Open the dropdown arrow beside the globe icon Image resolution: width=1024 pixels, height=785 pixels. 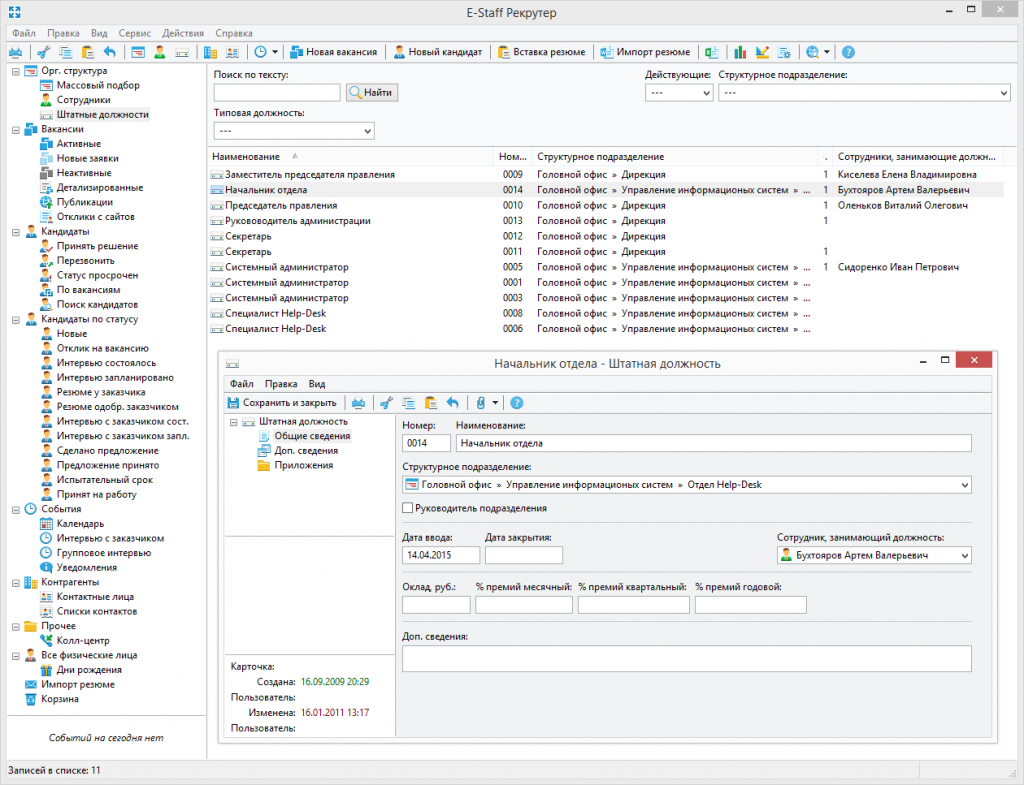pyautogui.click(x=827, y=52)
